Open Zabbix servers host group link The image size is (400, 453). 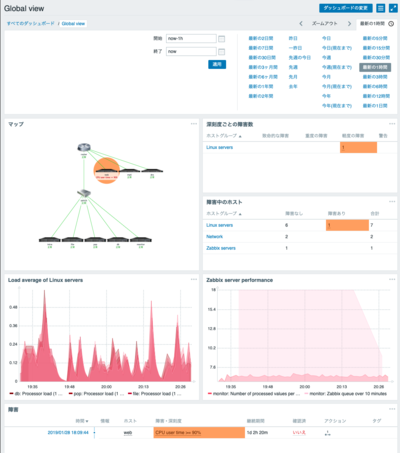[x=221, y=248]
